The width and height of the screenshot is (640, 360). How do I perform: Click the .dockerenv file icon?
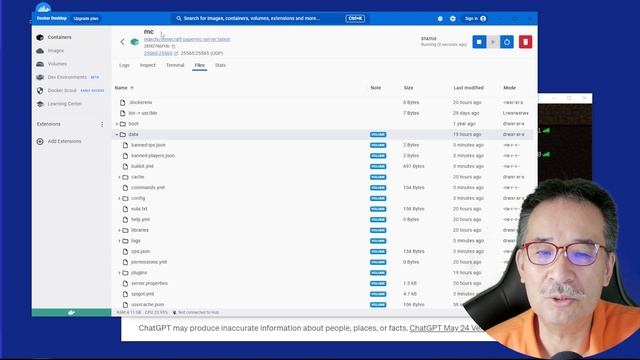tap(122, 102)
